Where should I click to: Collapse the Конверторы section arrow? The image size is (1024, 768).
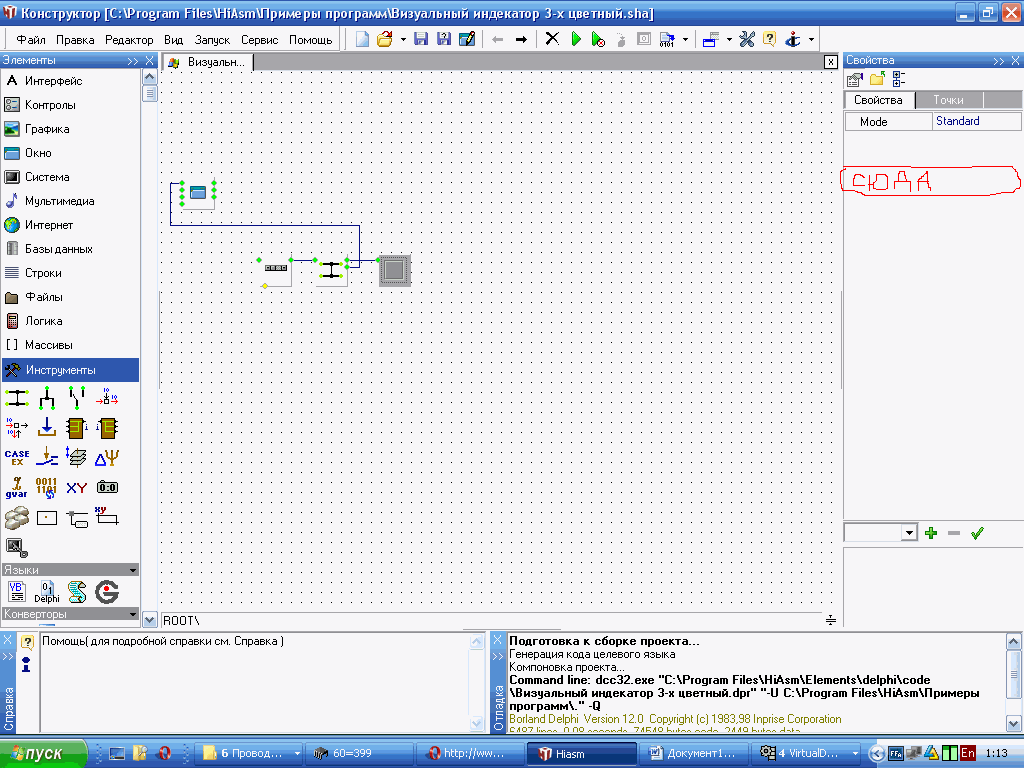[132, 614]
